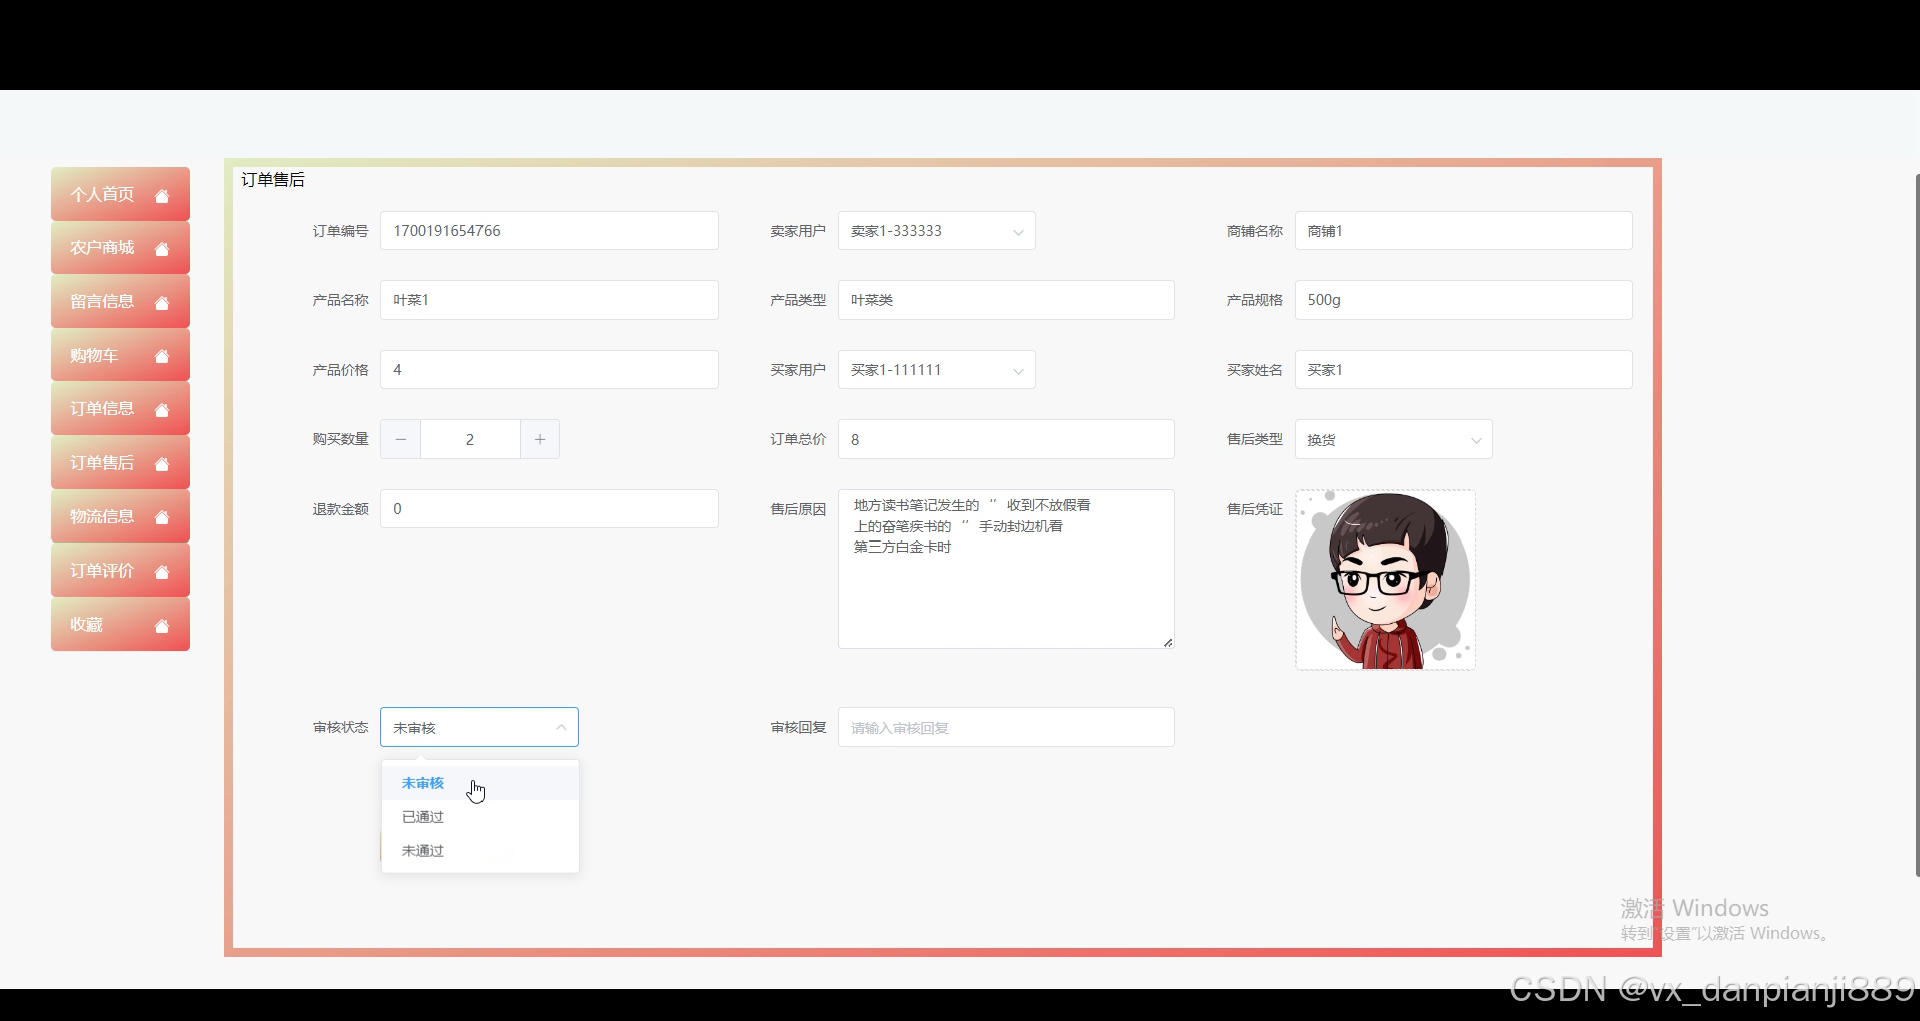Expand the 卖家用户 dropdown
1920x1021 pixels.
tap(936, 231)
